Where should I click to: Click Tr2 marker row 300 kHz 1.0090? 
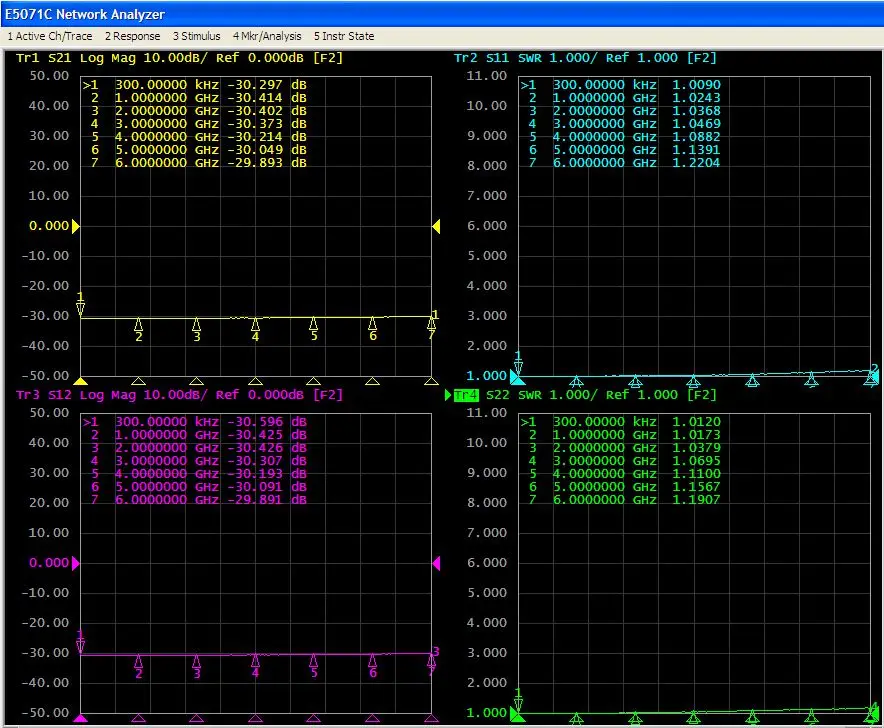(620, 85)
